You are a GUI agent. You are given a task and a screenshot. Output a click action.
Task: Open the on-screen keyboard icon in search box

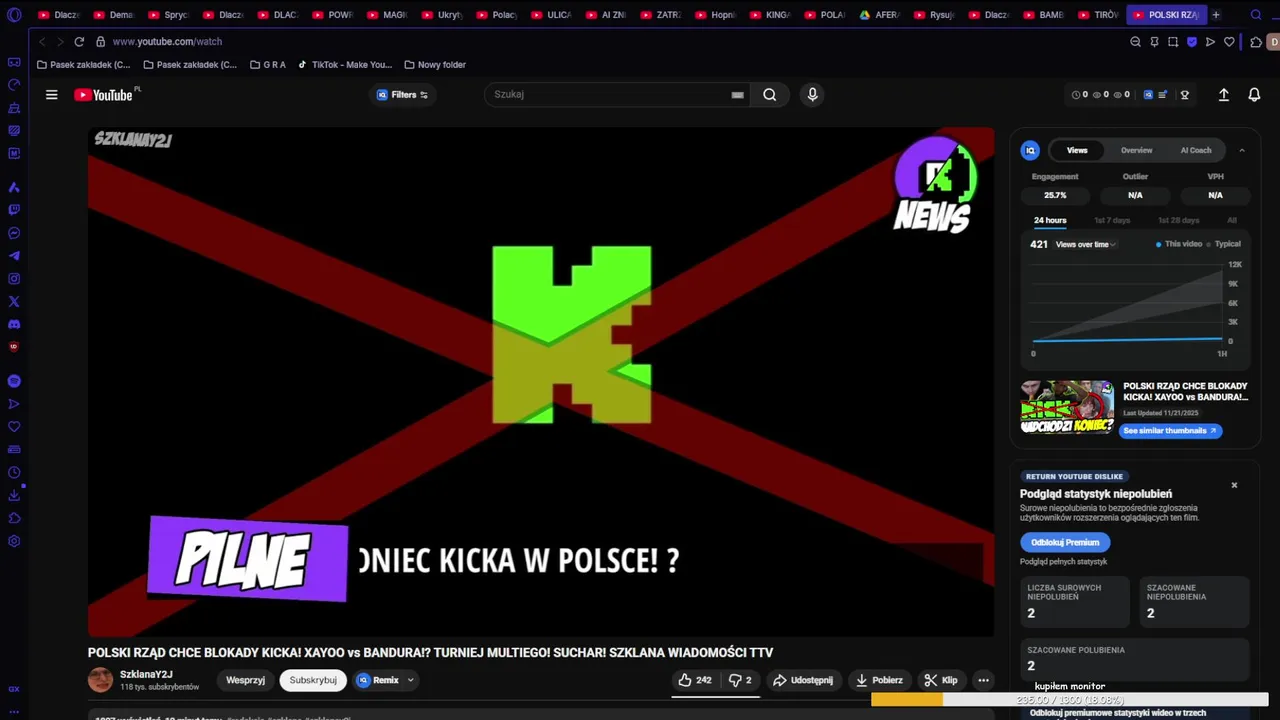click(x=737, y=95)
